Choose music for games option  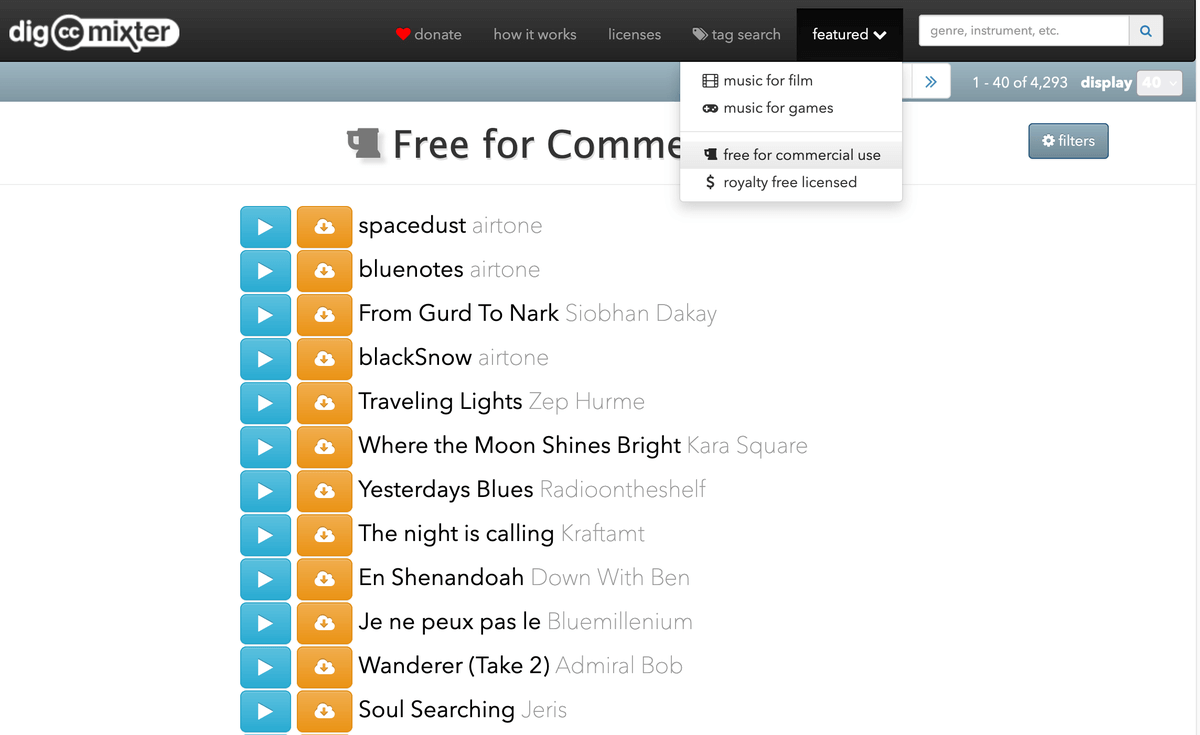777,108
